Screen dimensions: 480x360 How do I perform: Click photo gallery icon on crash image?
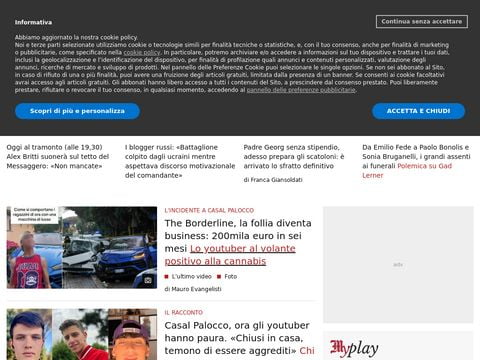148,280
